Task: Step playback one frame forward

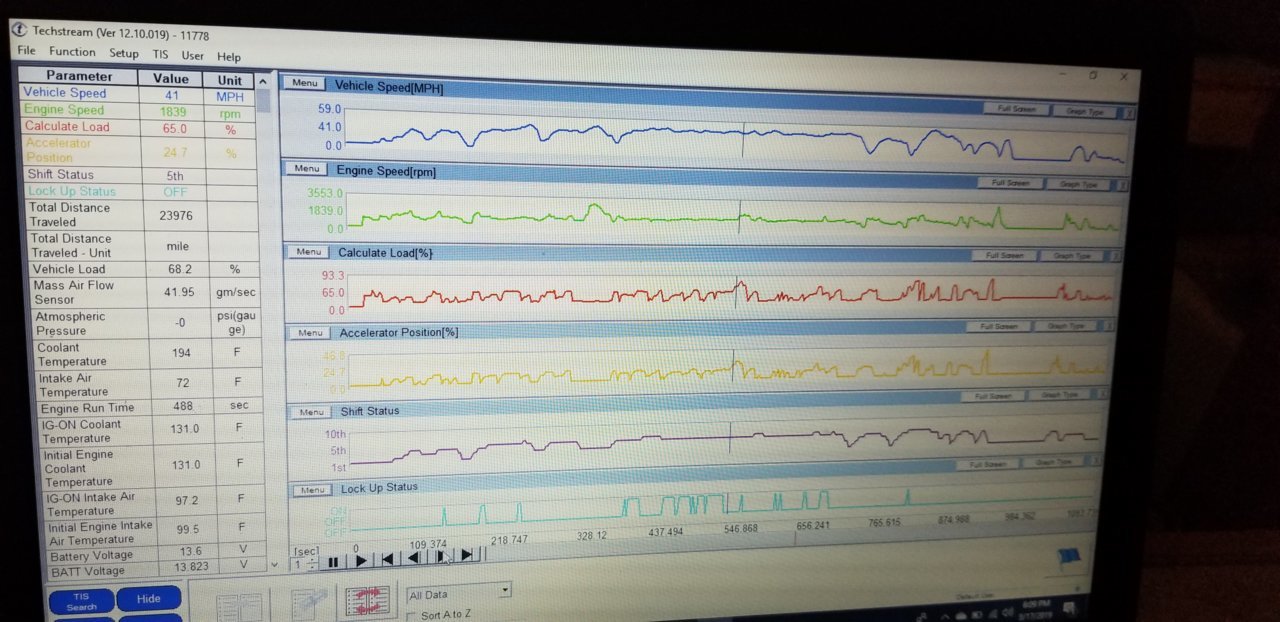Action: point(441,556)
